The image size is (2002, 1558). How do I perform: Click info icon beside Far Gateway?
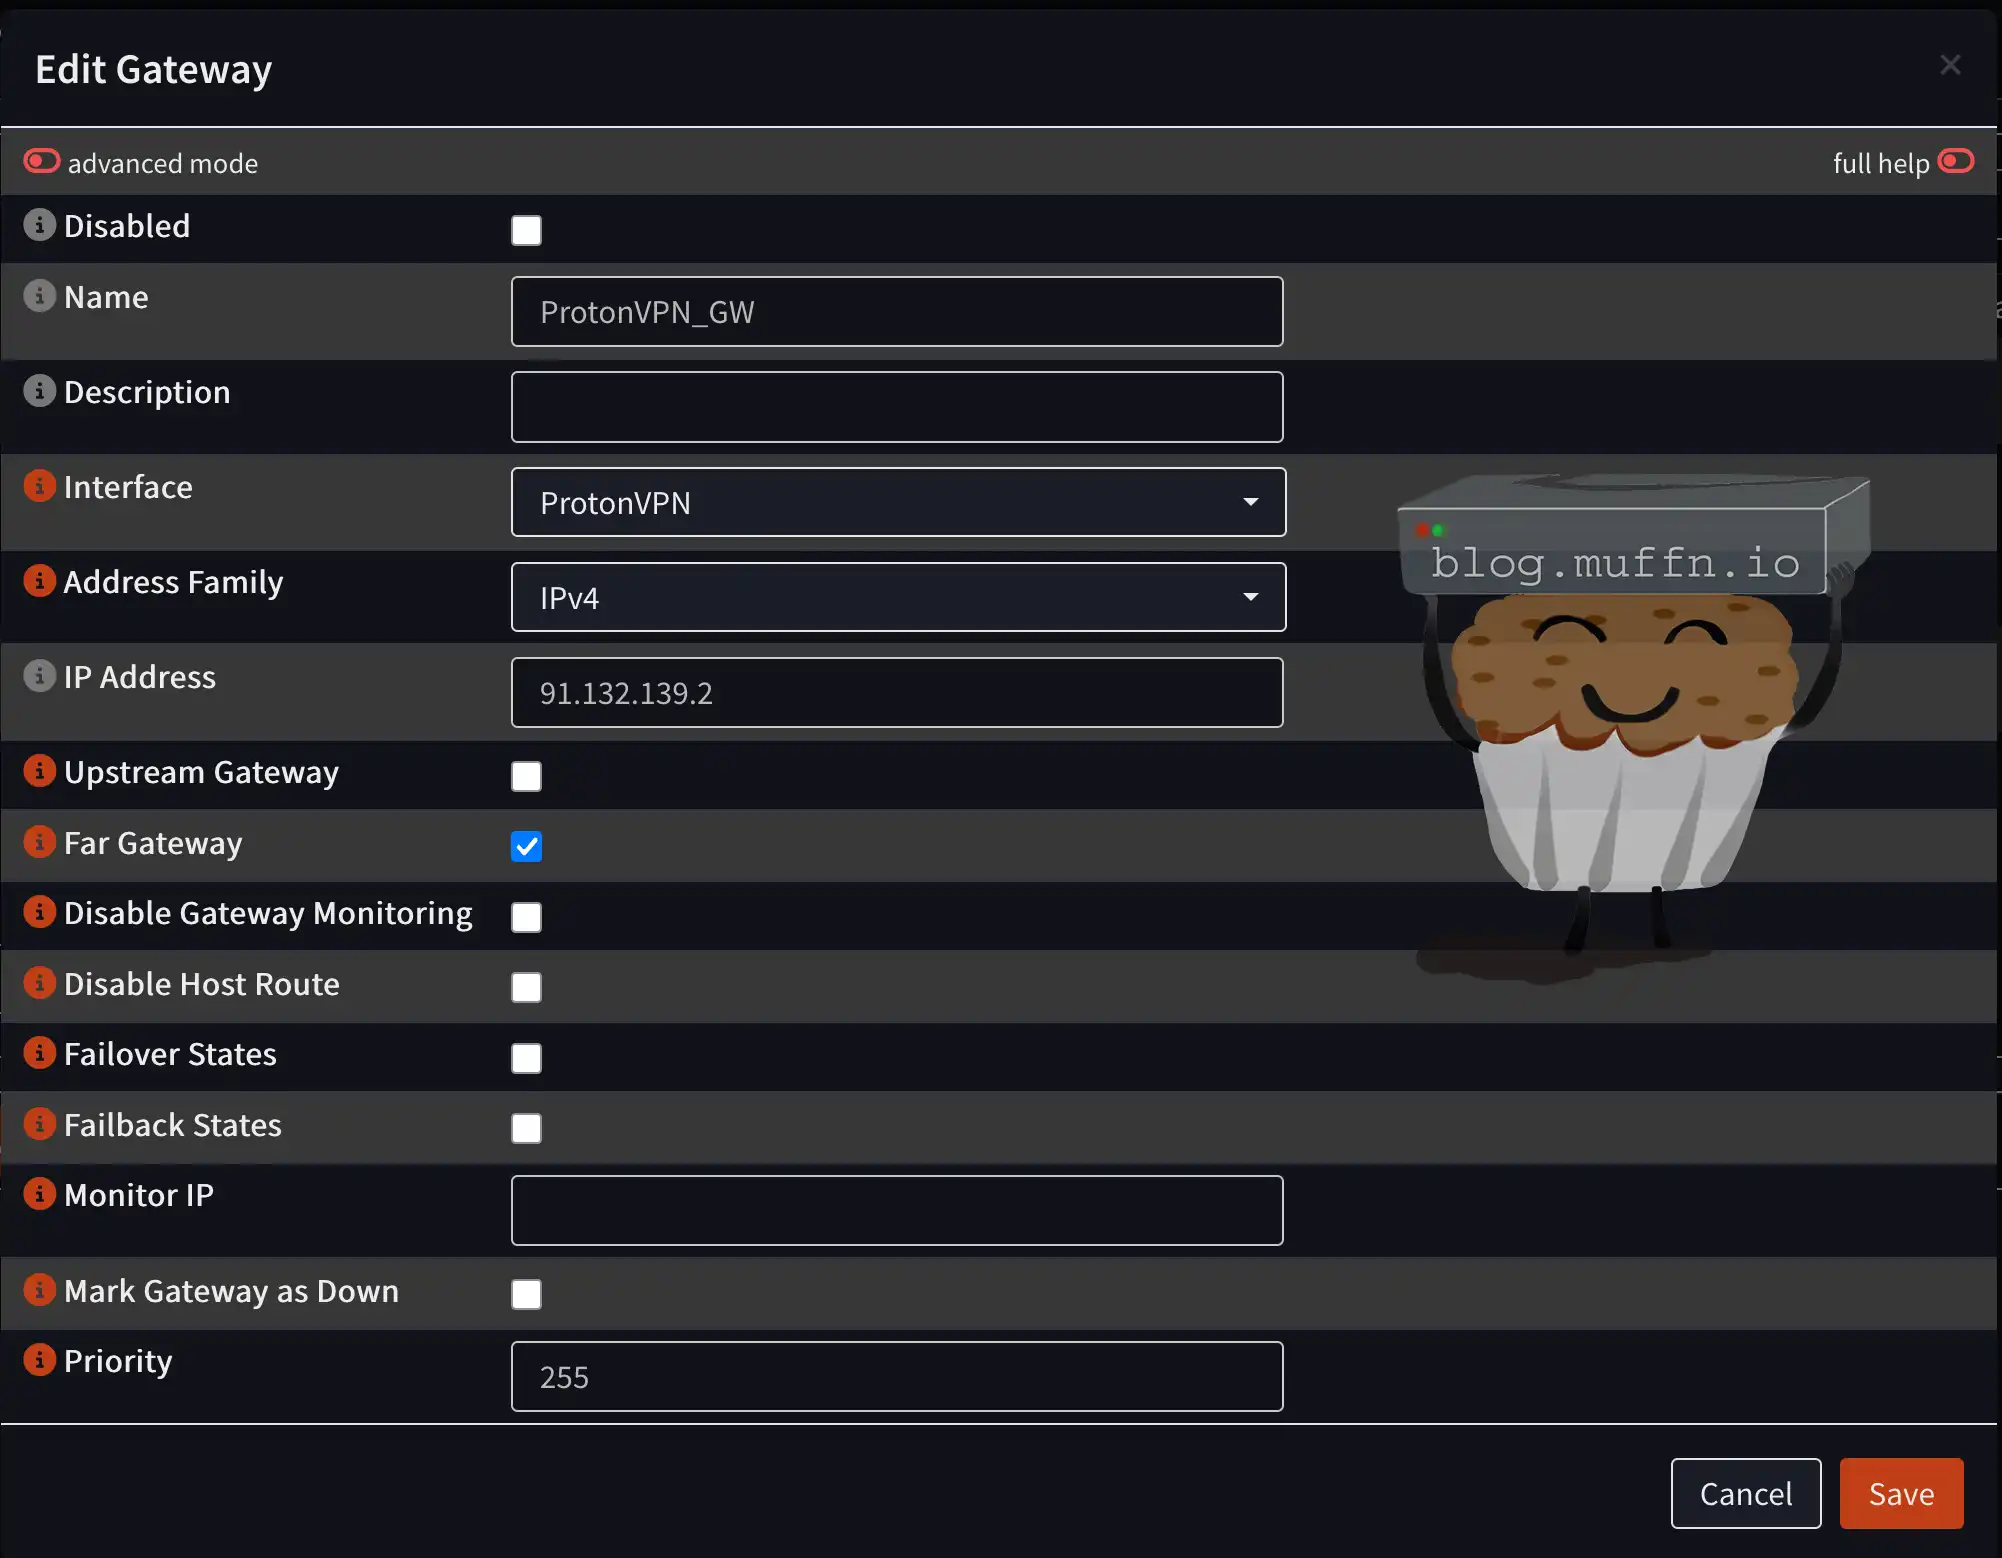point(39,842)
